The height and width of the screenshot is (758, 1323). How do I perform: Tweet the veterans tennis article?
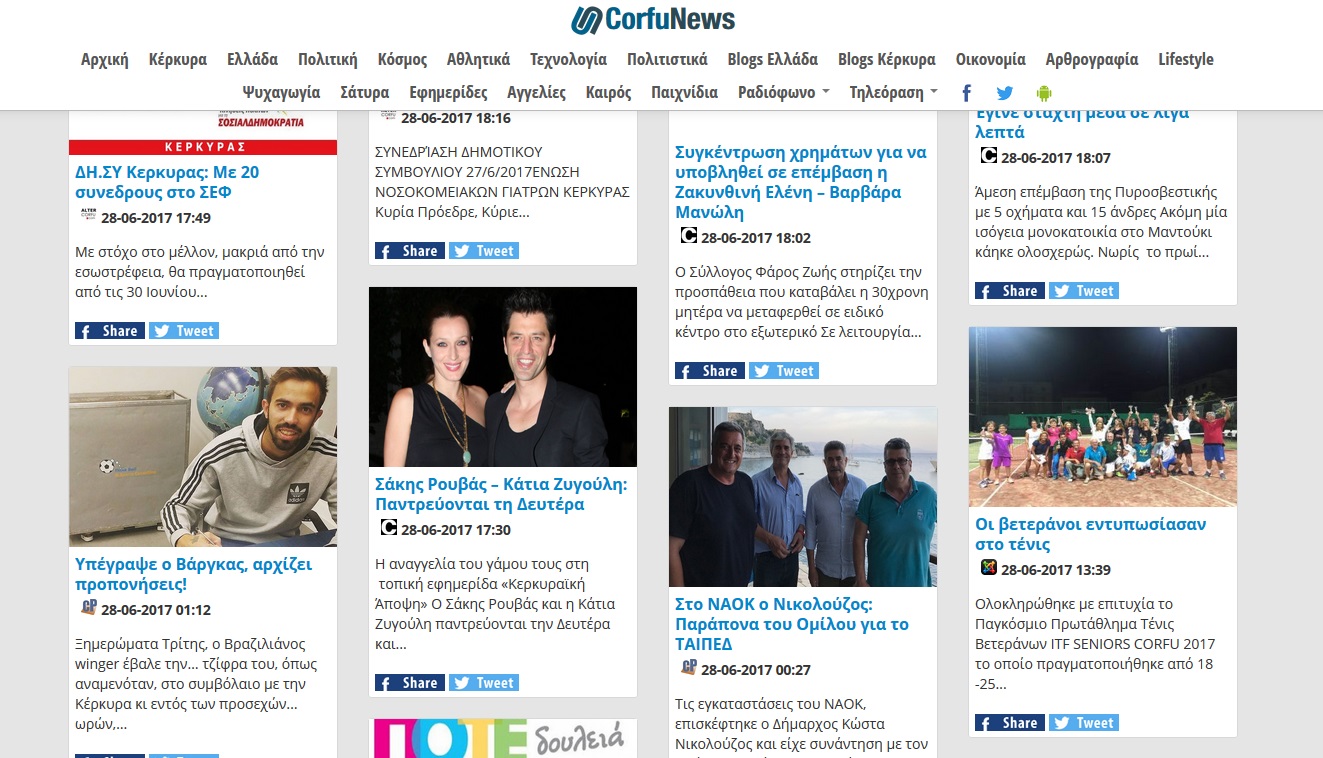click(1084, 723)
